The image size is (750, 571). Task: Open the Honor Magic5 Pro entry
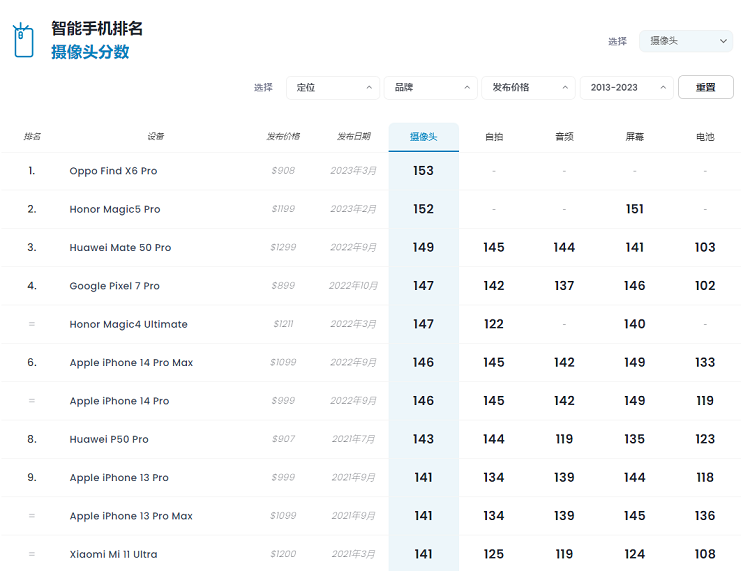point(115,209)
